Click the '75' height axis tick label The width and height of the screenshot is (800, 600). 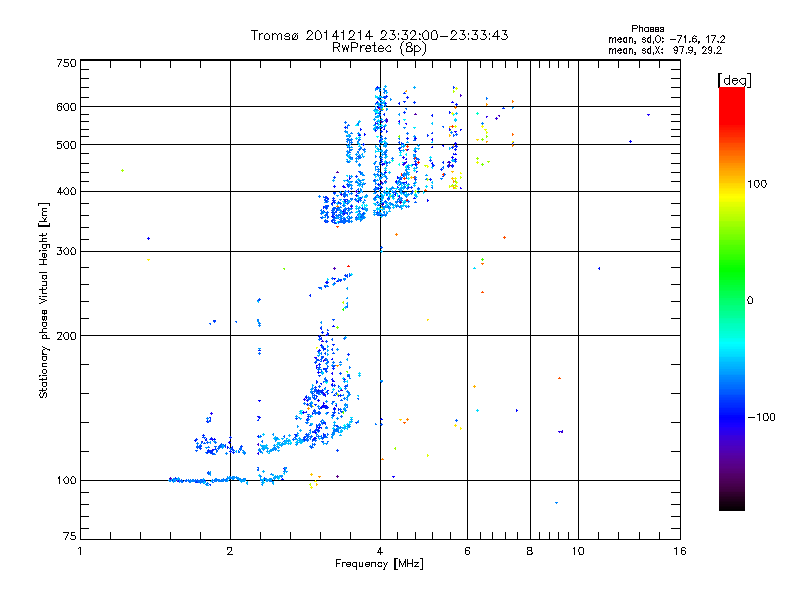(70, 536)
